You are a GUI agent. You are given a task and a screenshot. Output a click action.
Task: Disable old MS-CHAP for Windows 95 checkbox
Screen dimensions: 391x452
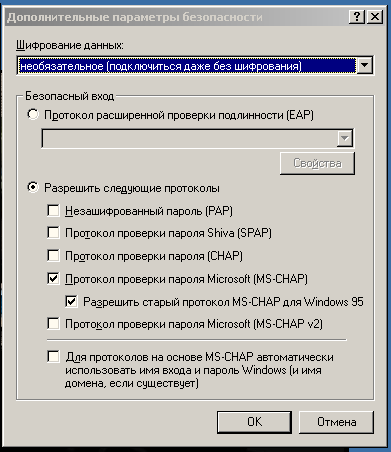click(71, 301)
